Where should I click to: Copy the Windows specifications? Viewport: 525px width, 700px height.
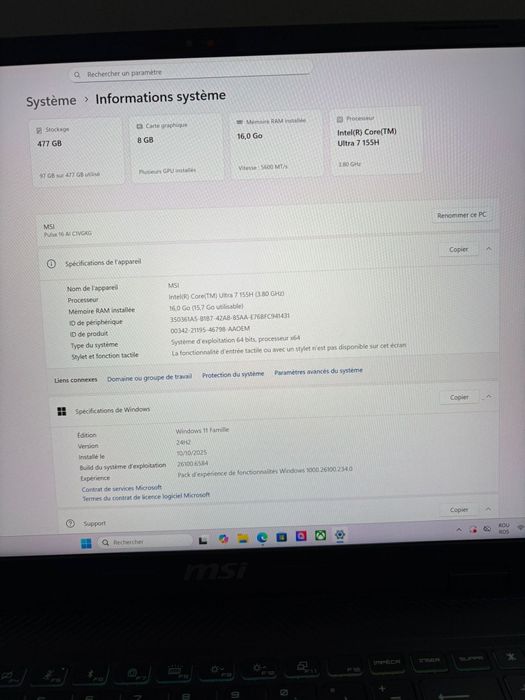459,397
